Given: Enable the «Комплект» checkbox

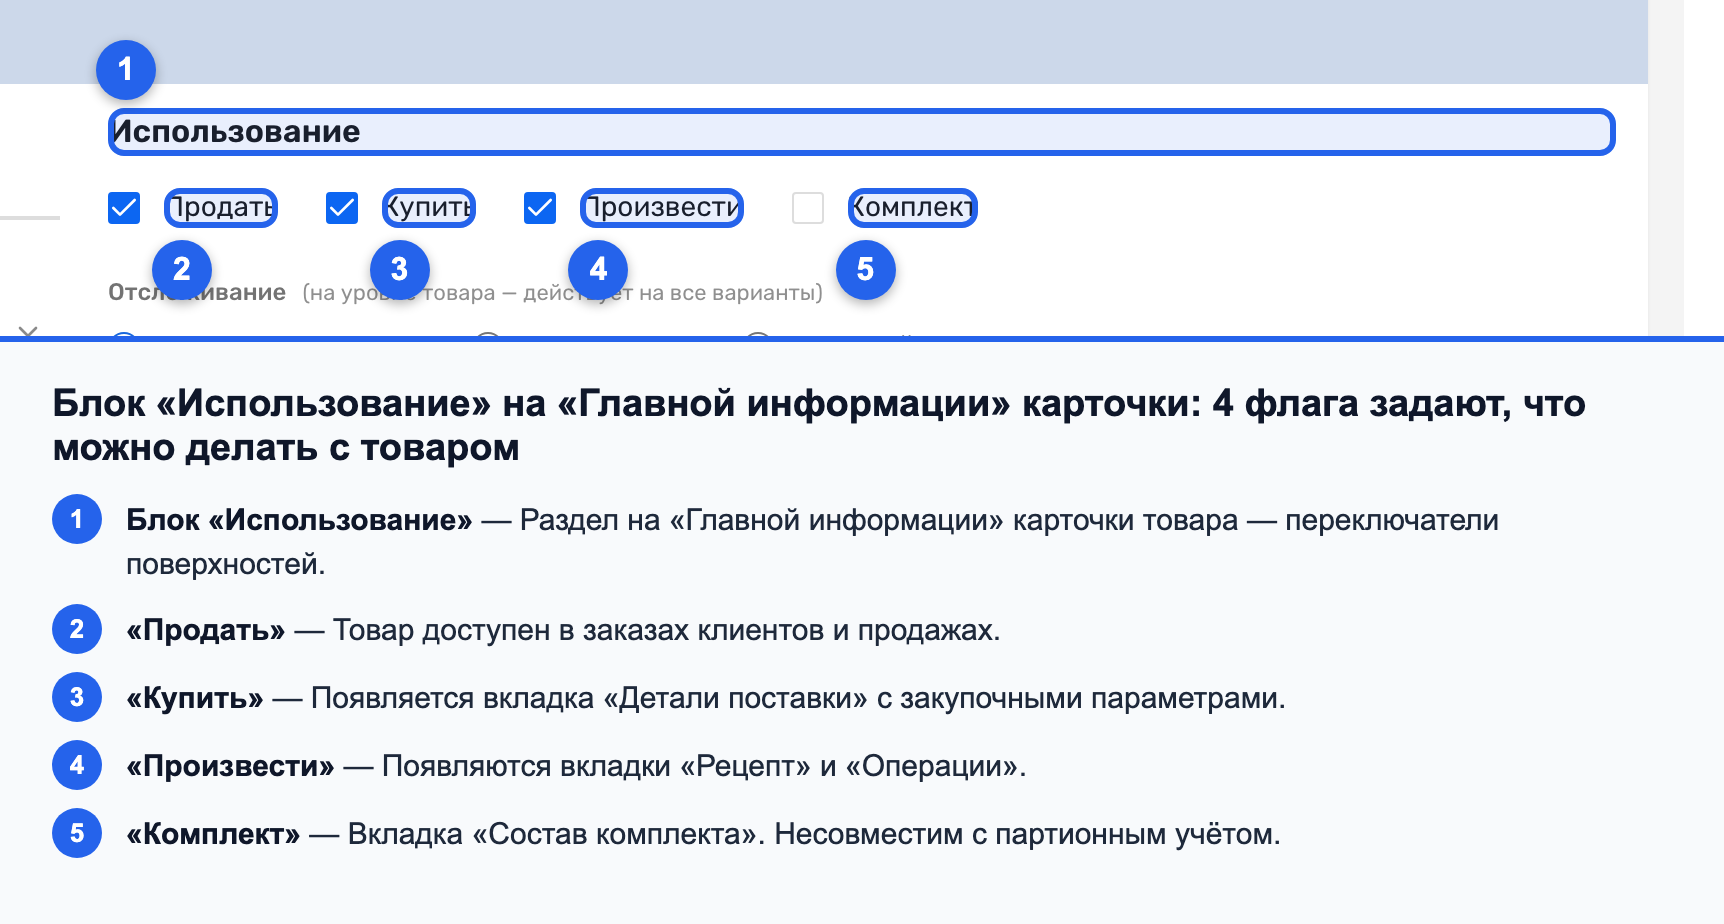Looking at the screenshot, I should [808, 208].
